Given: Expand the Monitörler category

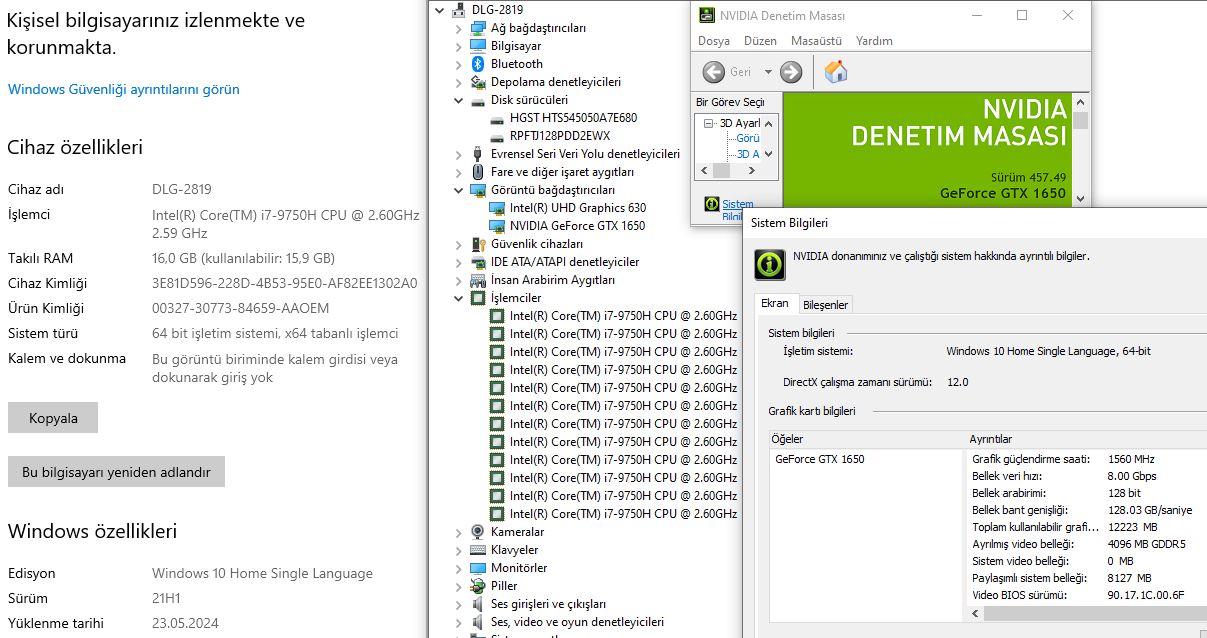Looking at the screenshot, I should tap(459, 568).
